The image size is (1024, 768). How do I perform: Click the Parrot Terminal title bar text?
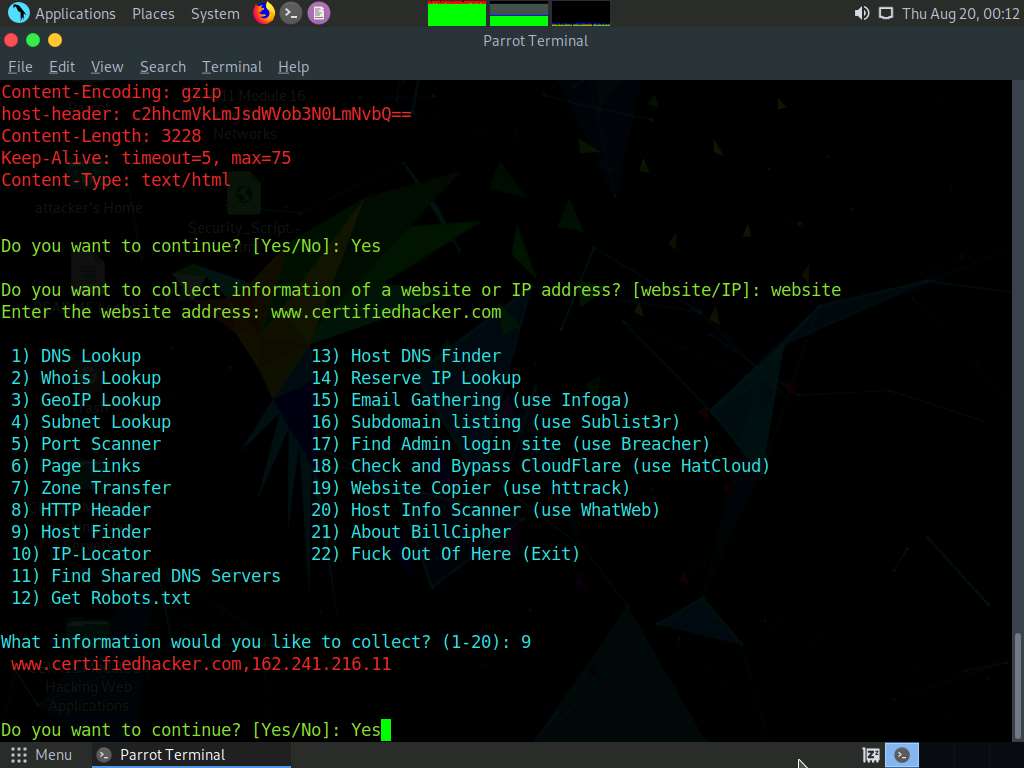(x=536, y=41)
